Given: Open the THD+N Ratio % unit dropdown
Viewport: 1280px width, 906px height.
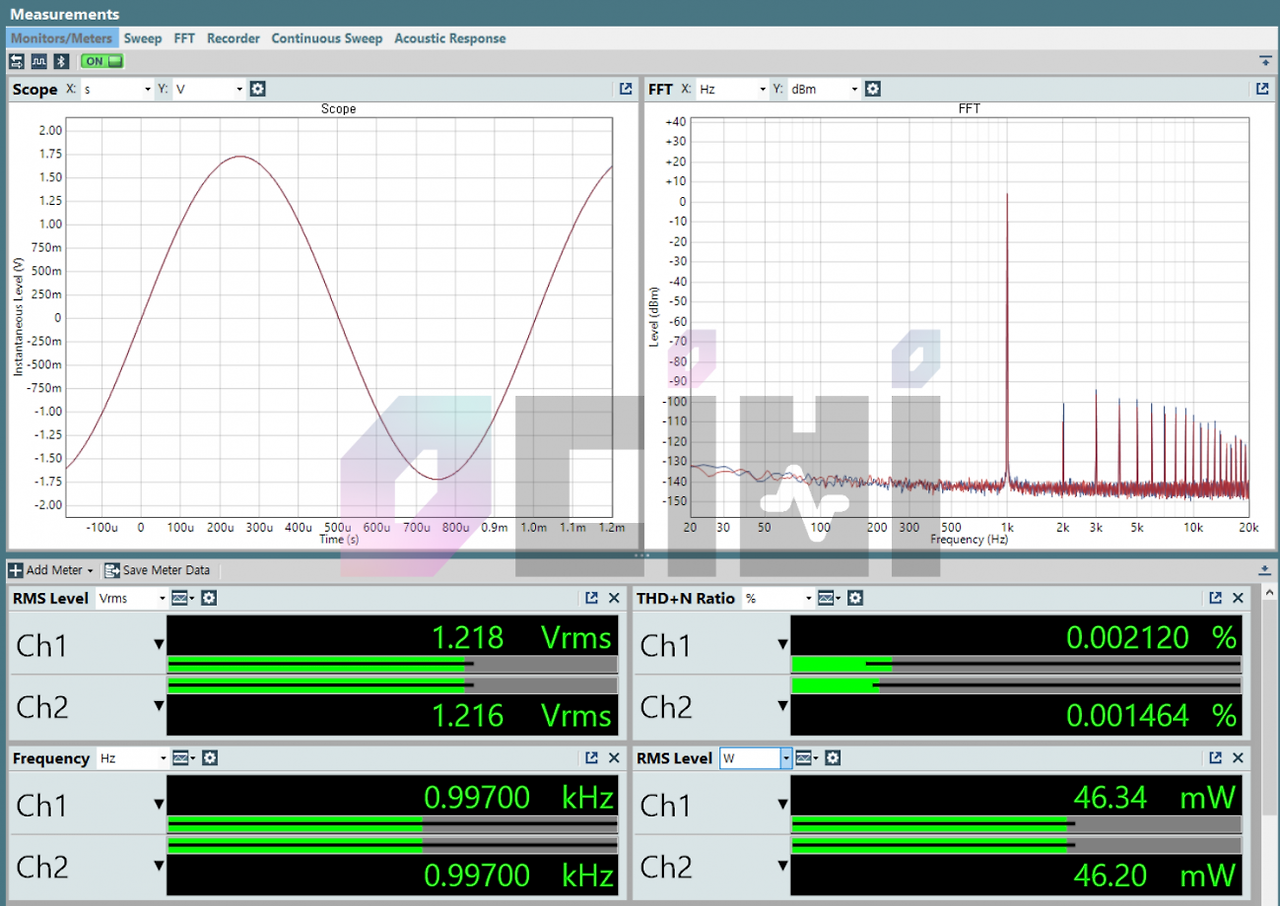Looking at the screenshot, I should [x=776, y=598].
